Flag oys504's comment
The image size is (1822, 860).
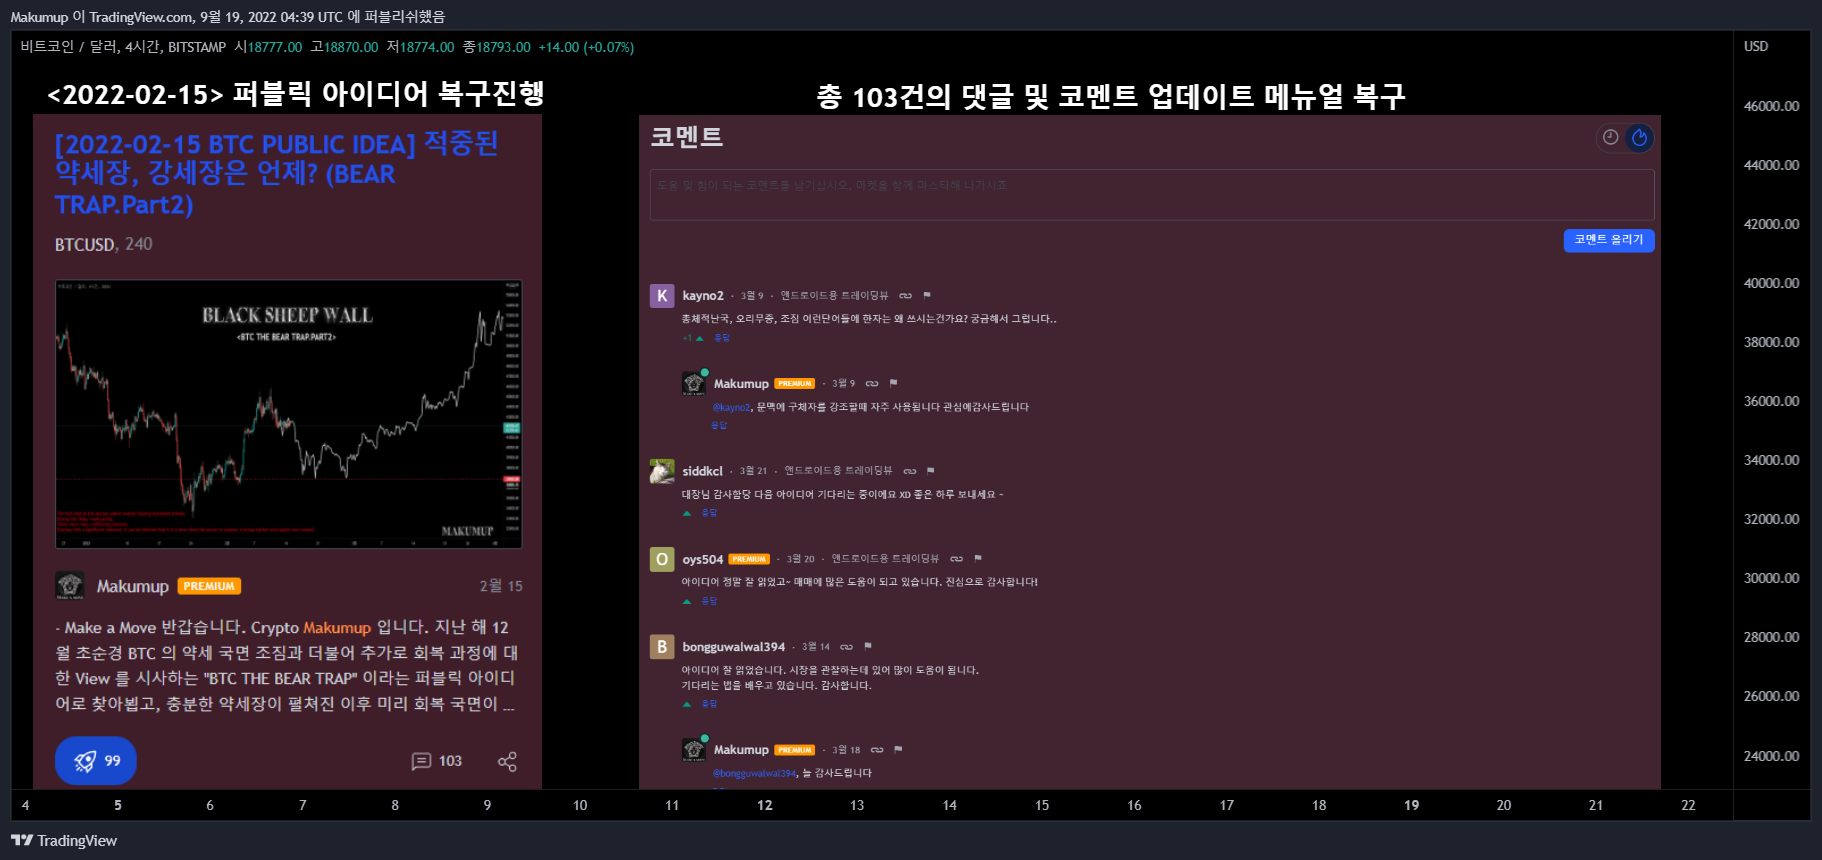[x=978, y=559]
